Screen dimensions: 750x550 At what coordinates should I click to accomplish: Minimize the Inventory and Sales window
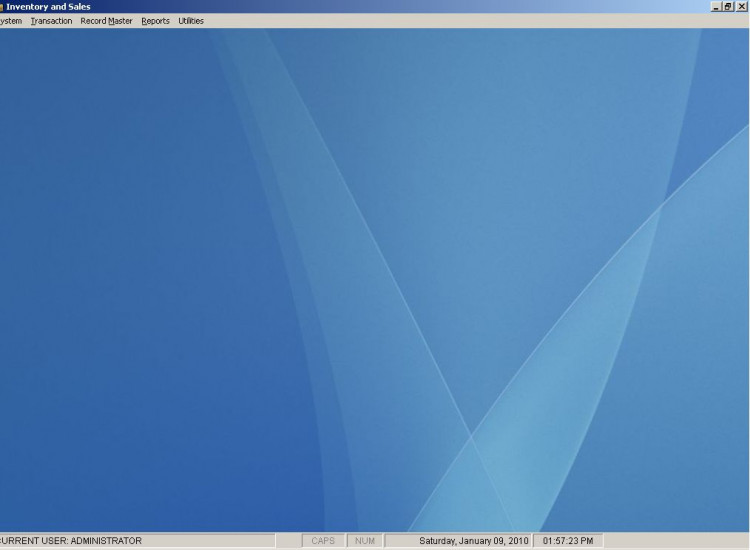(x=716, y=7)
